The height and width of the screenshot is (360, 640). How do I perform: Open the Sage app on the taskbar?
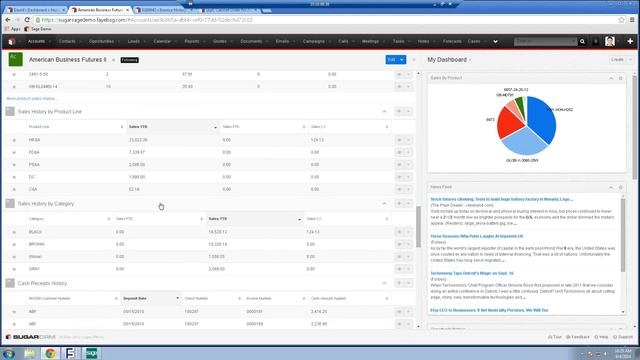pos(91,353)
